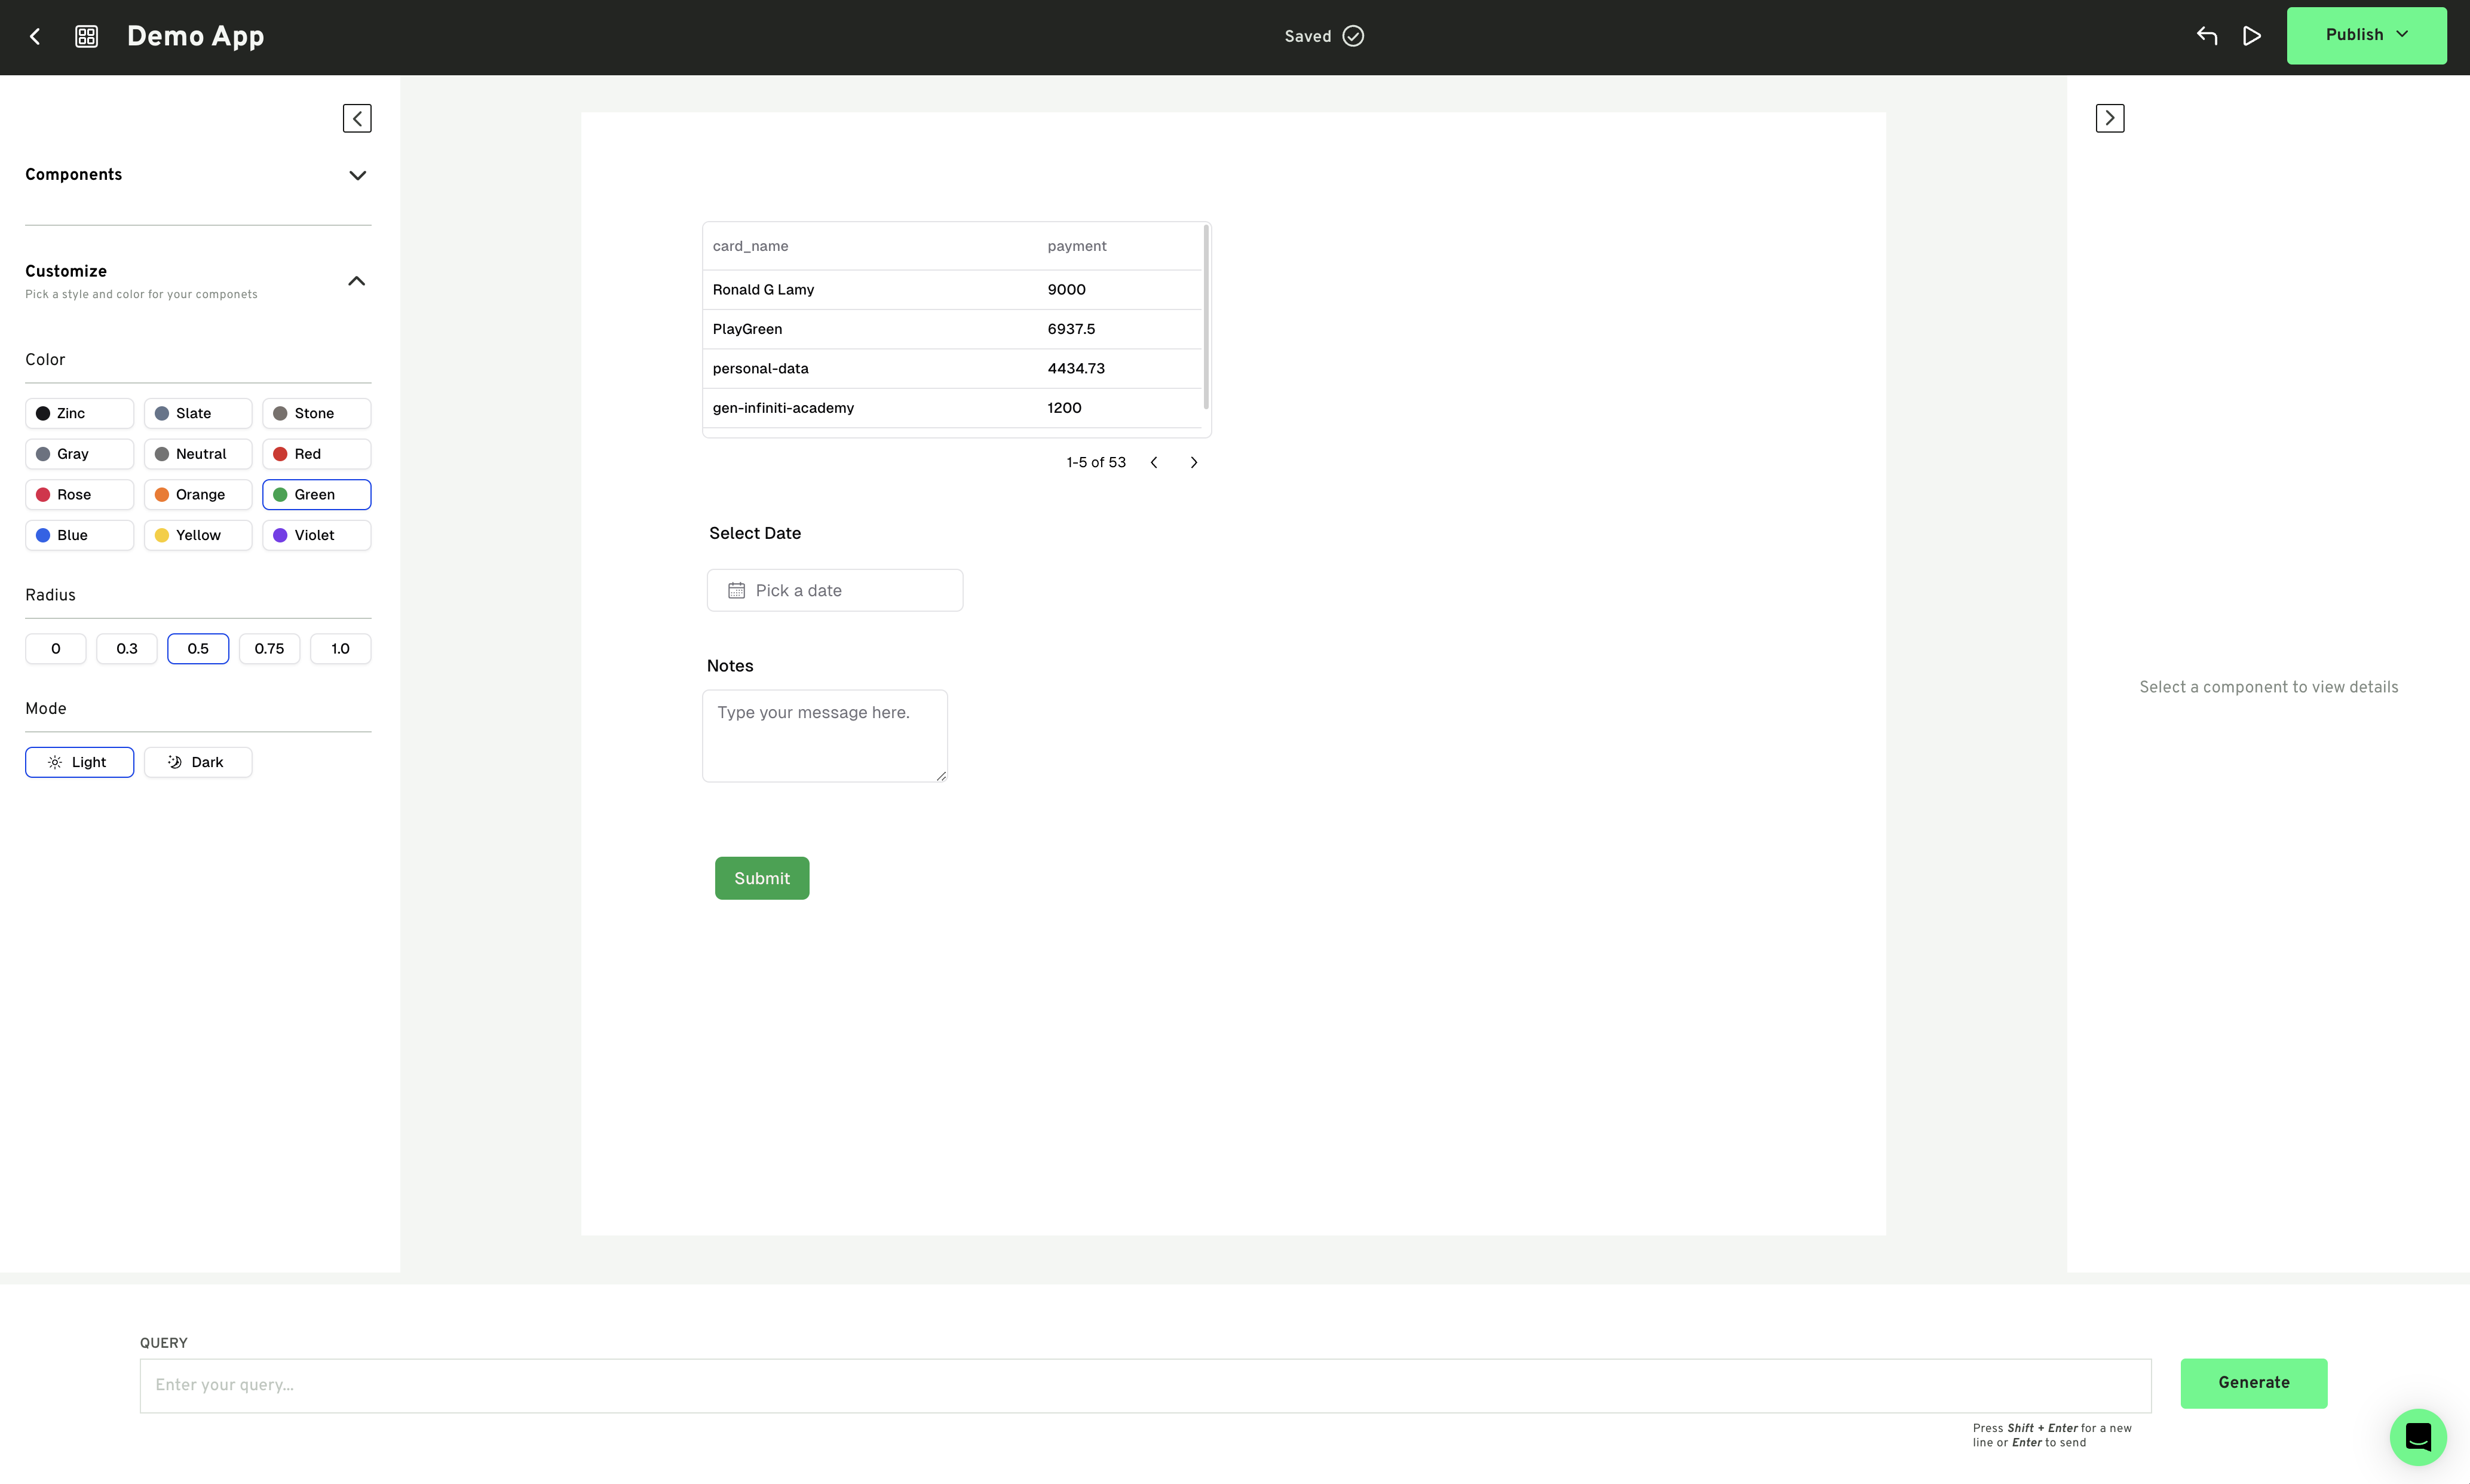Click the Generate button

[x=2253, y=1383]
